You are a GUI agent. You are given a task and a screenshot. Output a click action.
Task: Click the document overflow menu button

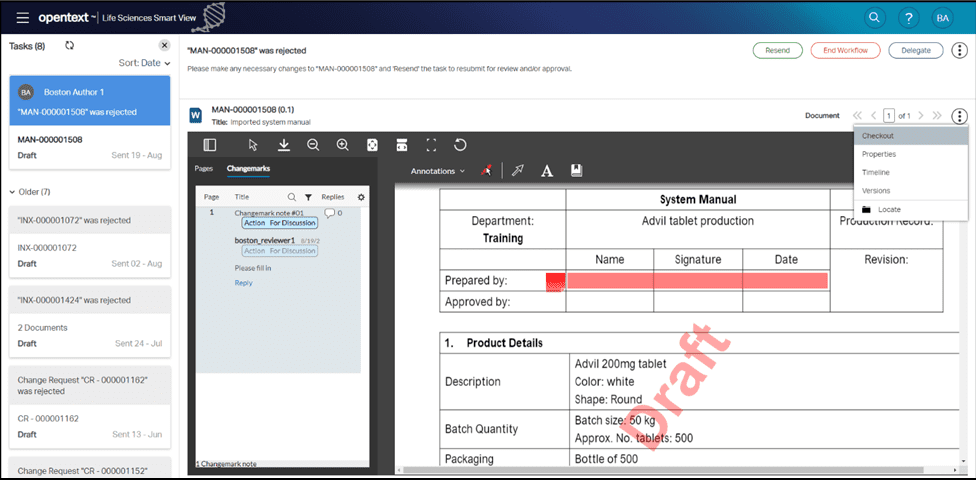click(x=960, y=116)
